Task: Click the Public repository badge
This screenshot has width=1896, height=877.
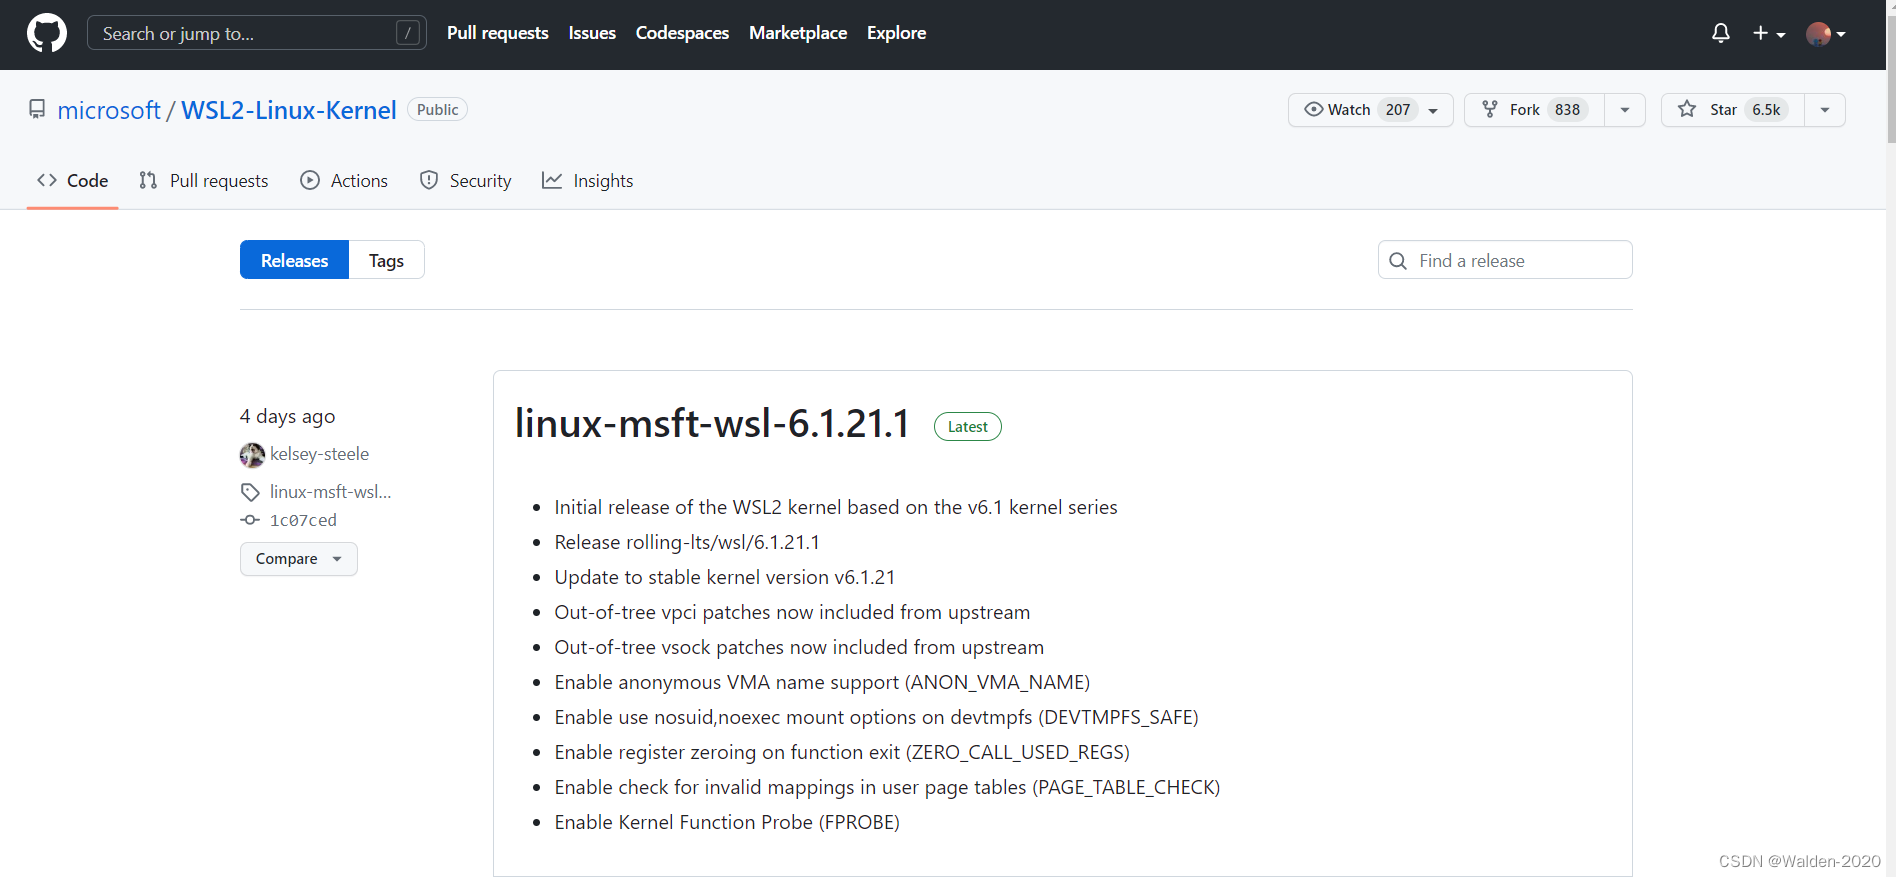Action: pyautogui.click(x=437, y=110)
